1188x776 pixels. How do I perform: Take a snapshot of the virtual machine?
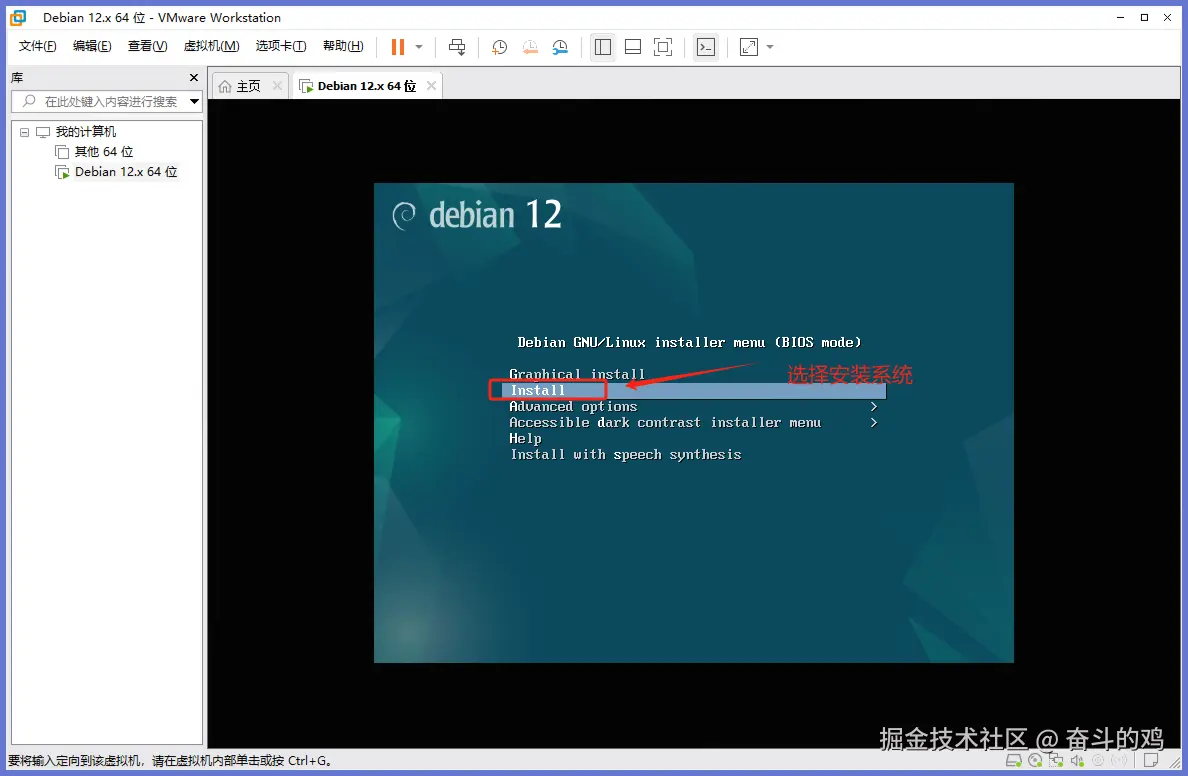tap(499, 47)
